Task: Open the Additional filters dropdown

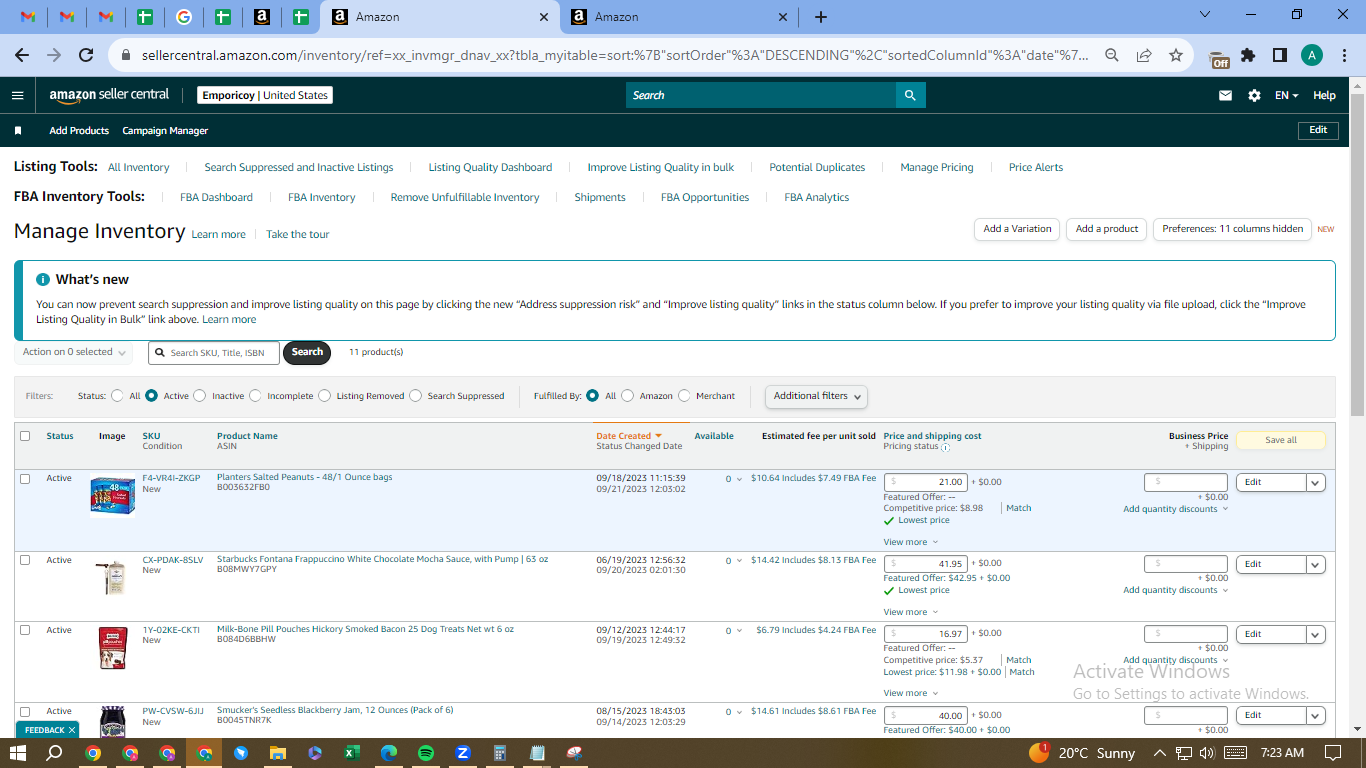Action: 816,396
